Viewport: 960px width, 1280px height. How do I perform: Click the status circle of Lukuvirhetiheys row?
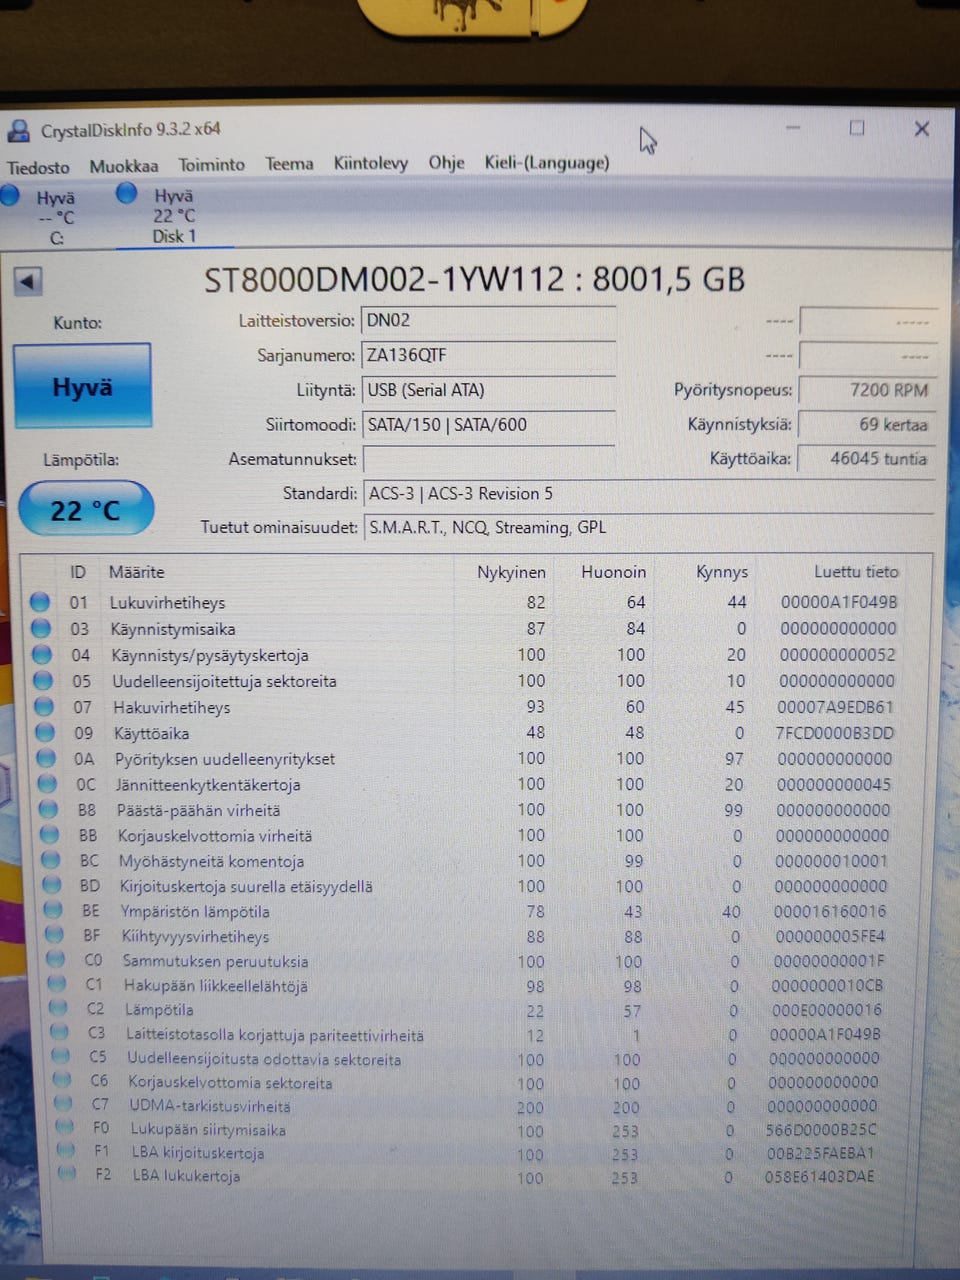pos(40,602)
